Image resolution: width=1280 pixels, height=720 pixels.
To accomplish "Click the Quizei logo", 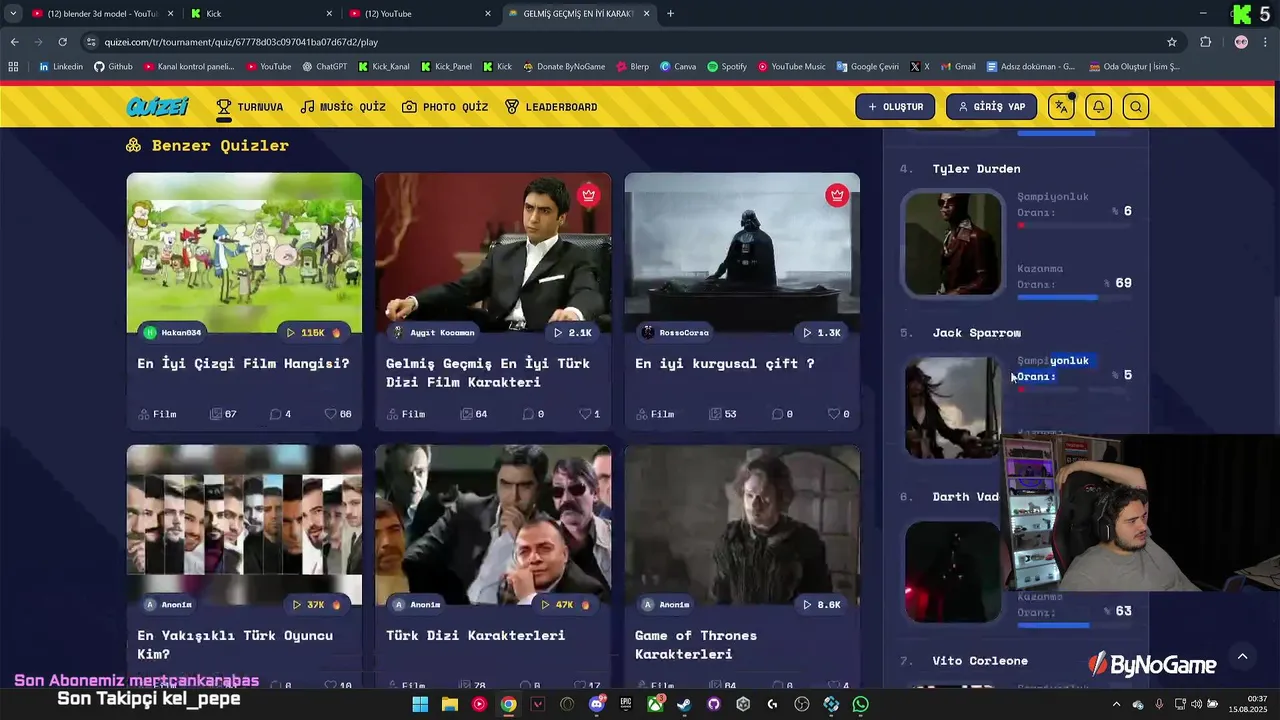I will click(158, 106).
